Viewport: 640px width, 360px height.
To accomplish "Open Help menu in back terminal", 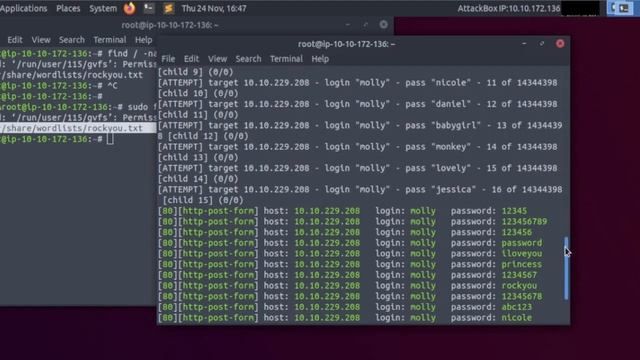I will pyautogui.click(x=143, y=40).
